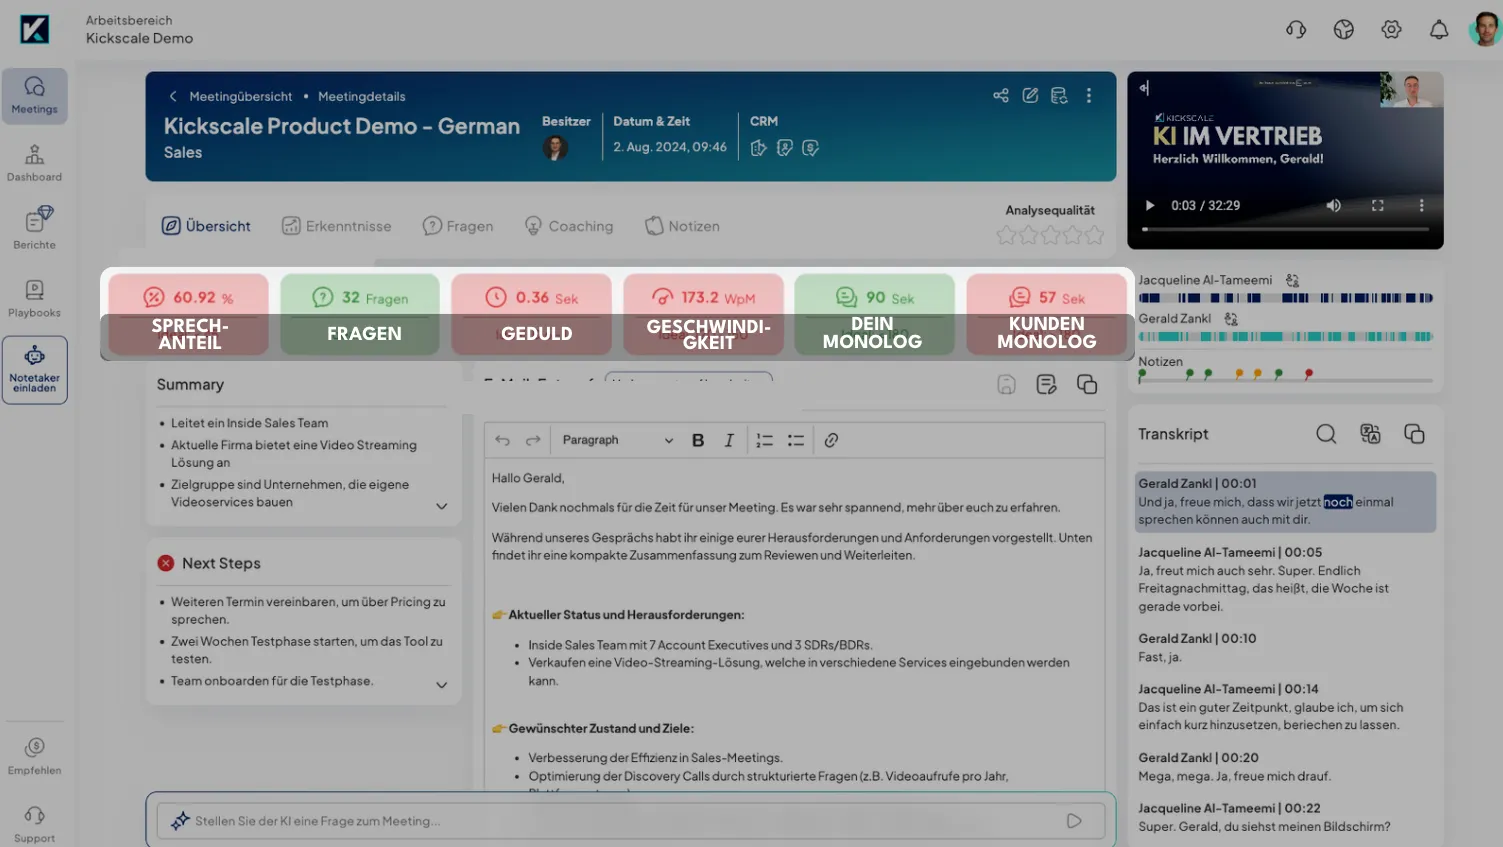Open the 57 Sek Kunden Monolog card
Viewport: 1503px width, 847px height.
(x=1047, y=314)
